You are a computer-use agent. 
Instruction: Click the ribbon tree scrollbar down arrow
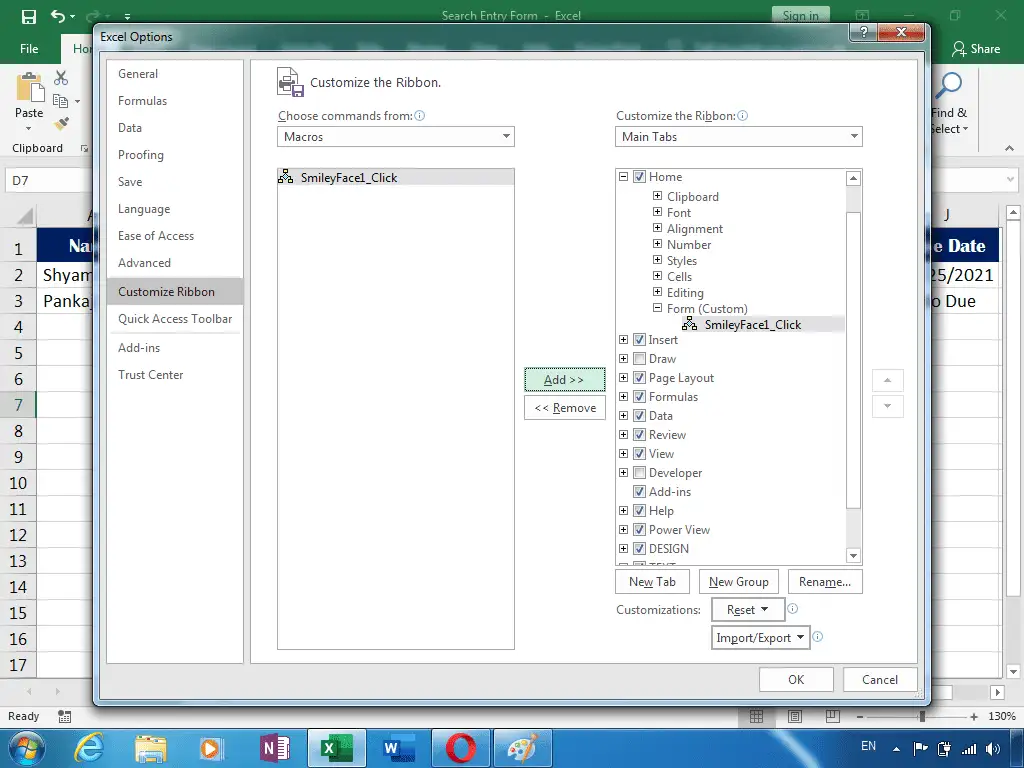point(853,556)
